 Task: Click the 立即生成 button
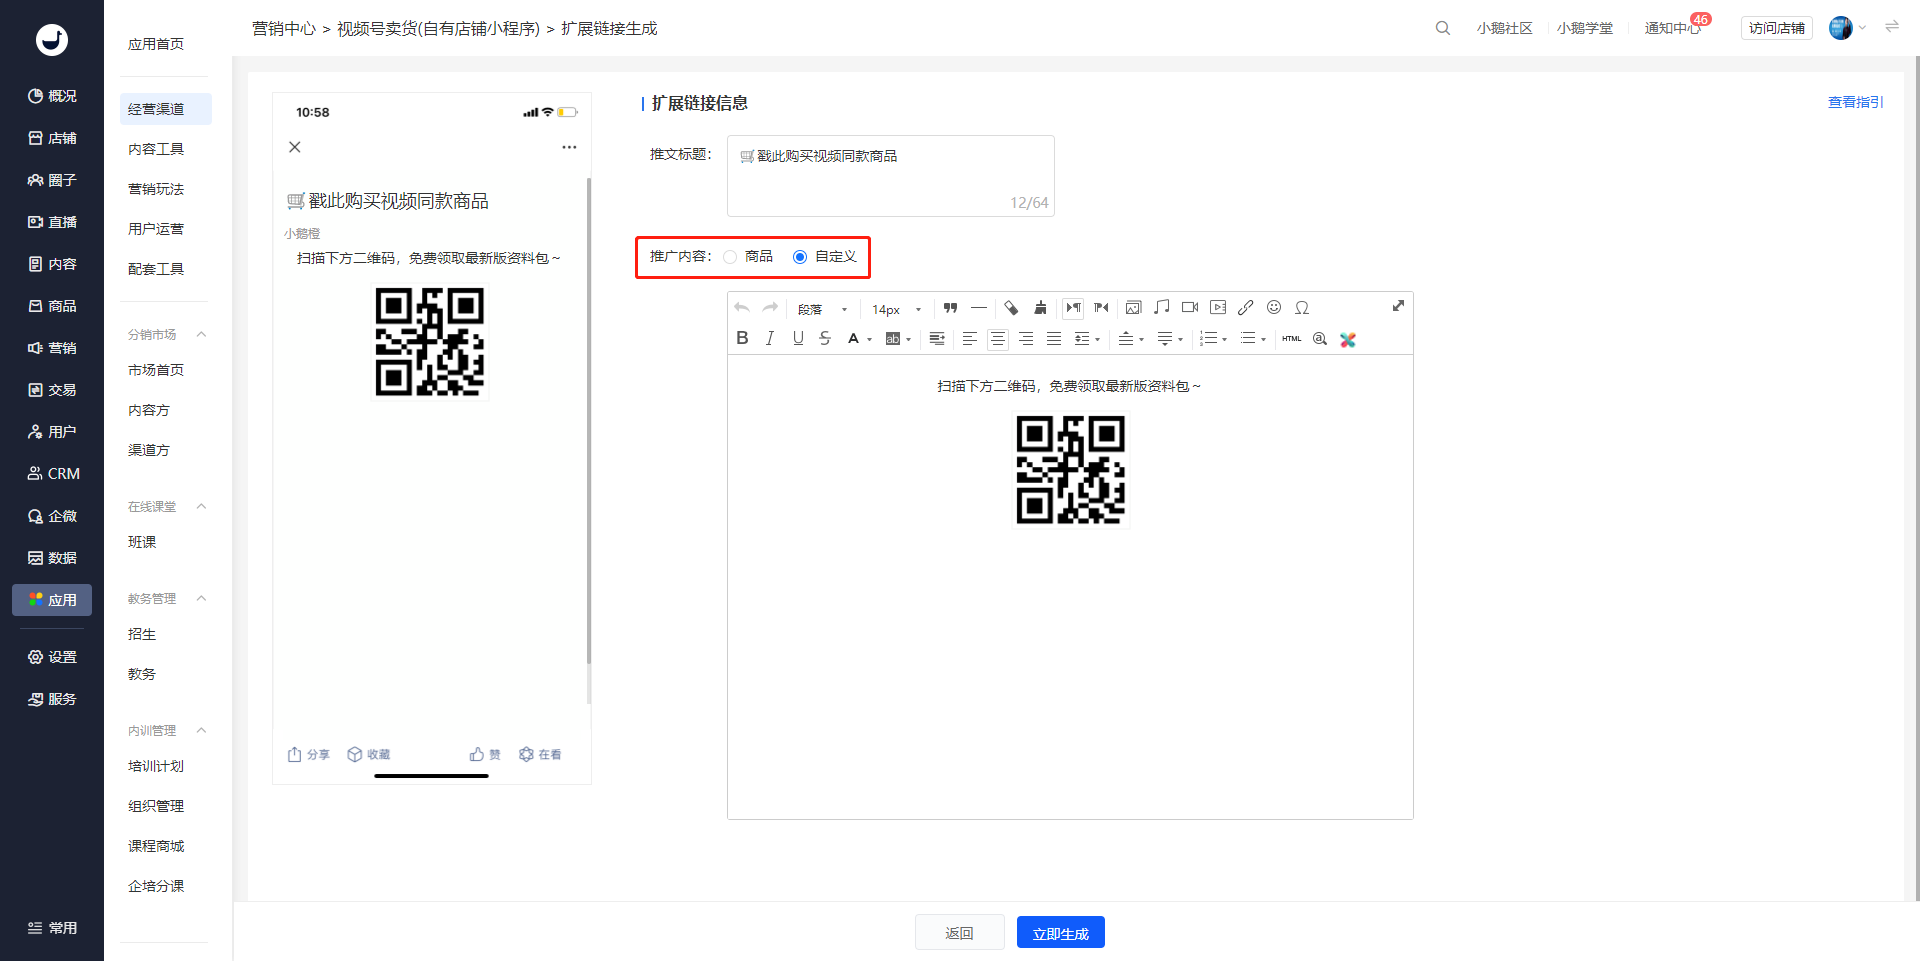pyautogui.click(x=1061, y=933)
